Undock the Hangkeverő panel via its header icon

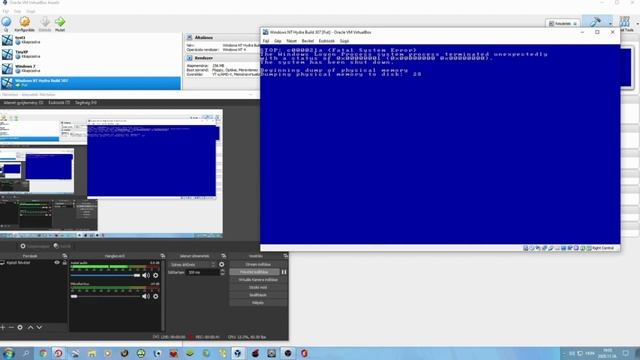point(162,256)
